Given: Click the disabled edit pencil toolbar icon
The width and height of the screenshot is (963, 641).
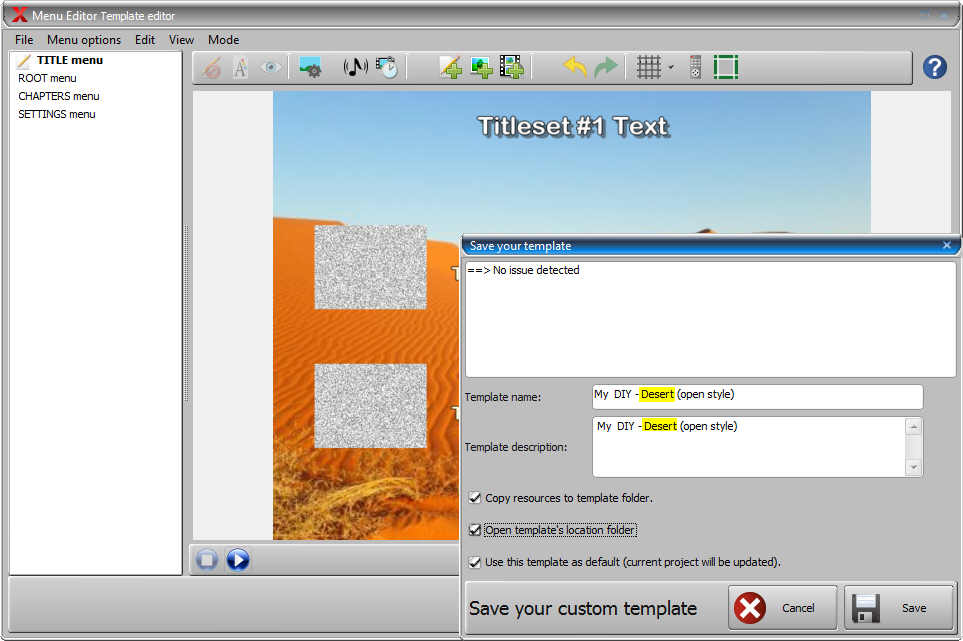Looking at the screenshot, I should (x=212, y=68).
